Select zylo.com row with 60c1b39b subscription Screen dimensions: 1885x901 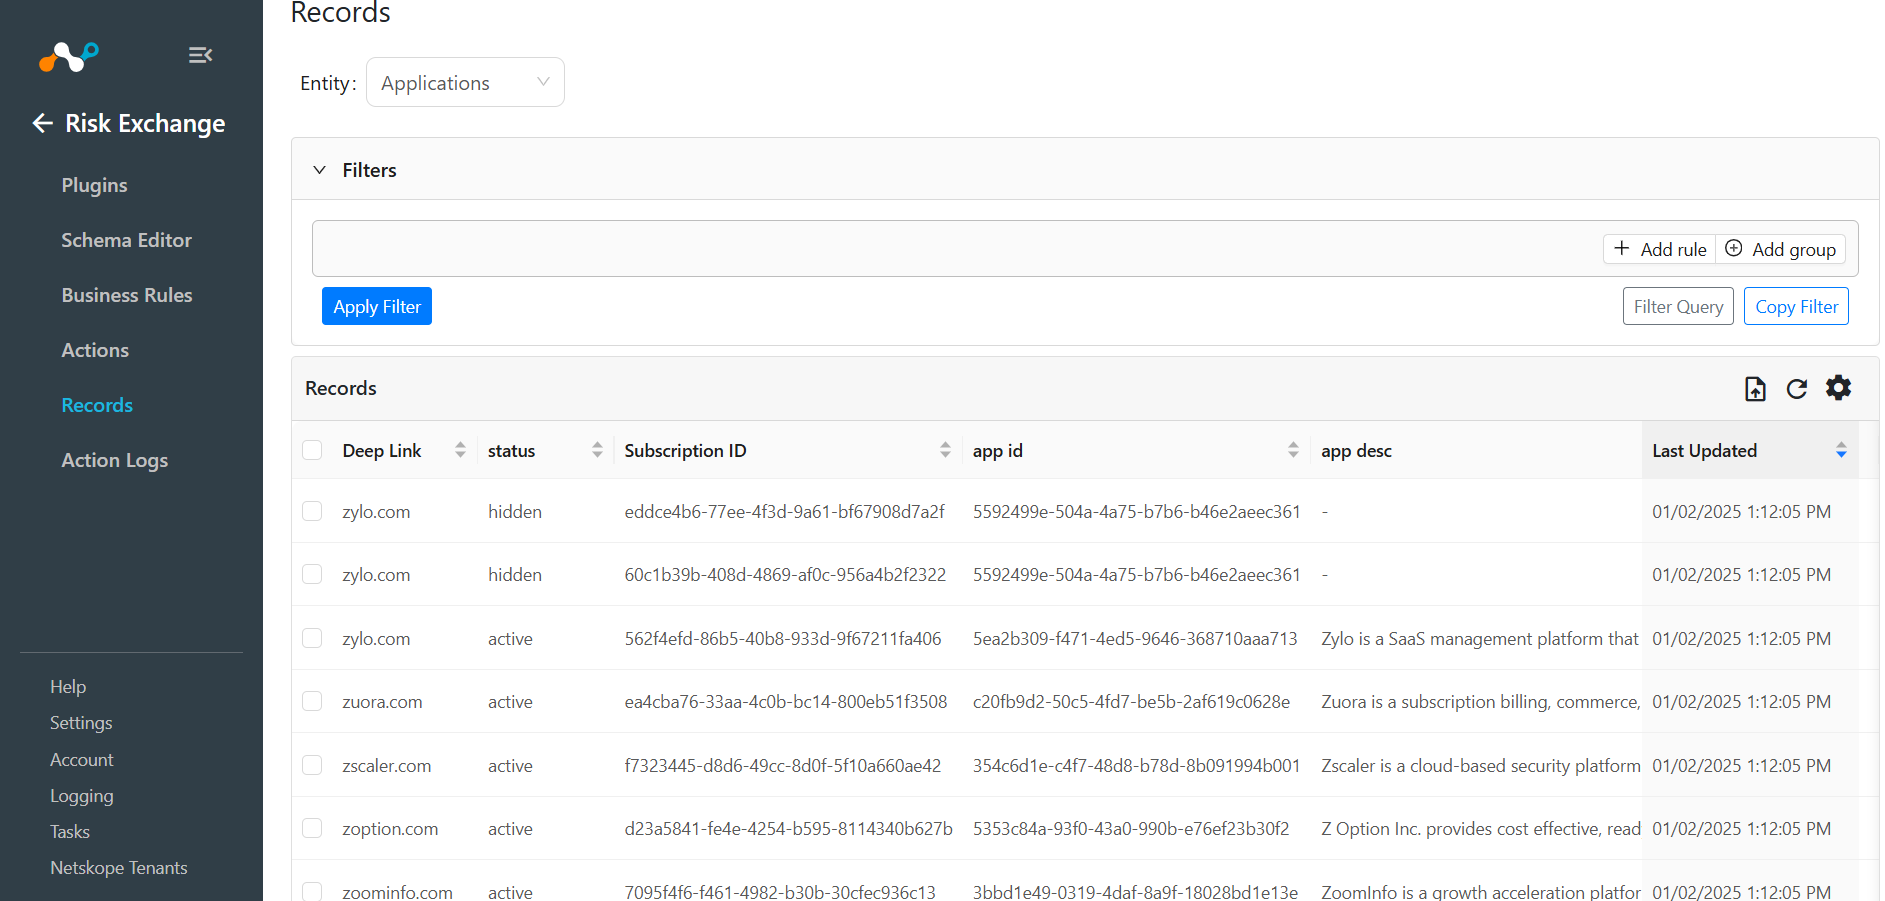click(312, 574)
